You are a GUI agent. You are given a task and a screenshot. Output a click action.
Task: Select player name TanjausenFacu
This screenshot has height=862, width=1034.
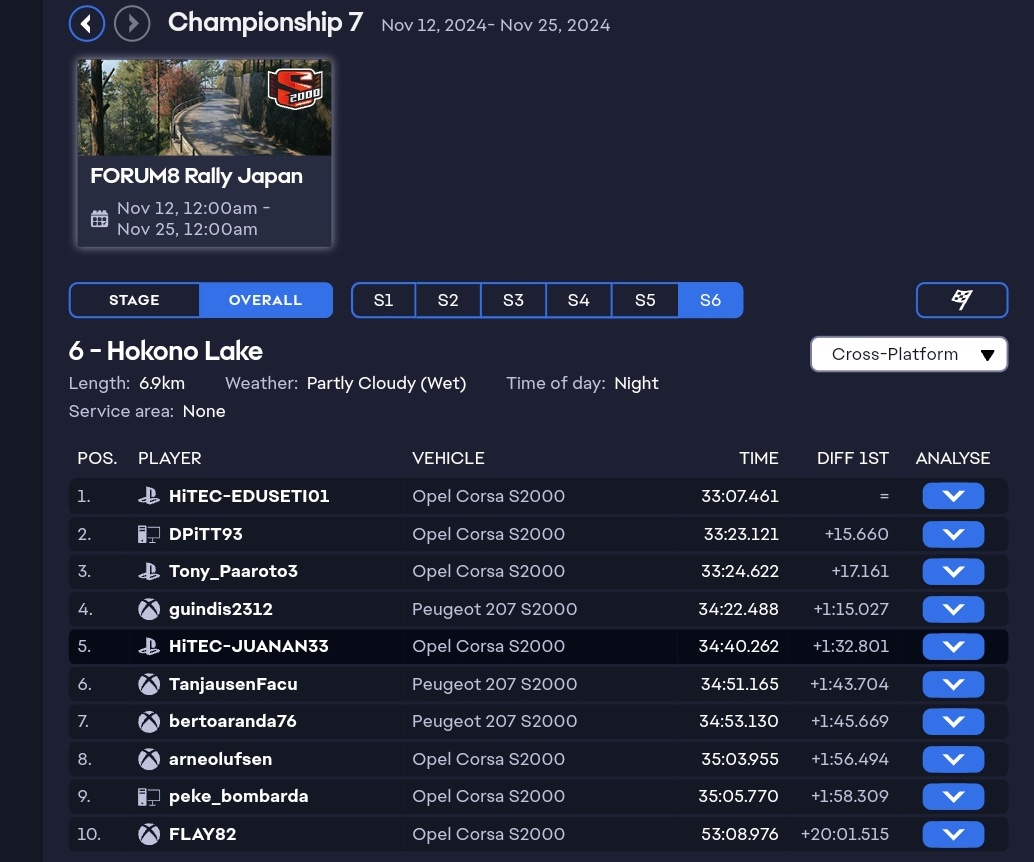(233, 685)
